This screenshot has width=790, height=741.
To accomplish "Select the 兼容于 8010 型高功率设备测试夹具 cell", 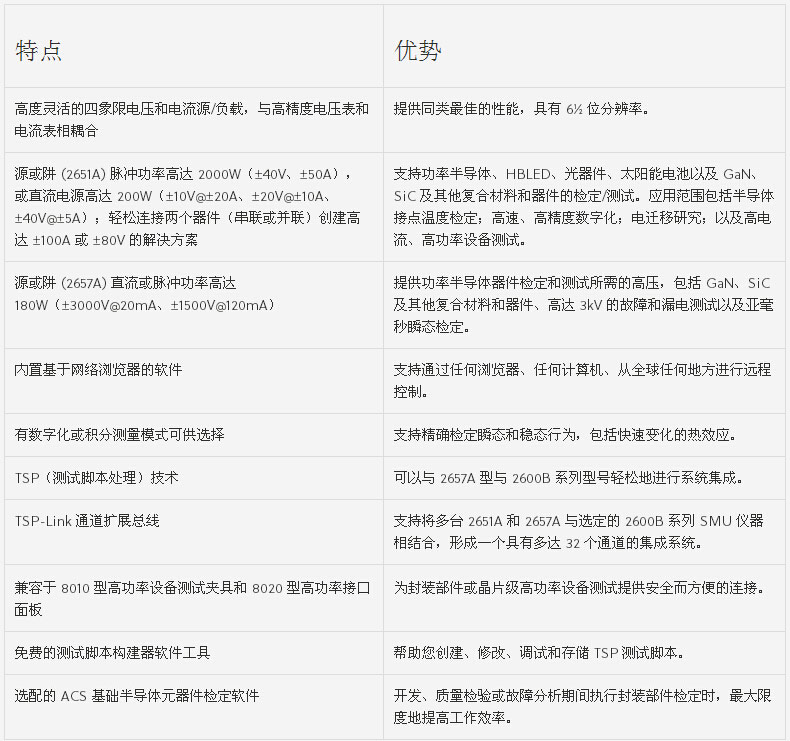I will (x=191, y=598).
